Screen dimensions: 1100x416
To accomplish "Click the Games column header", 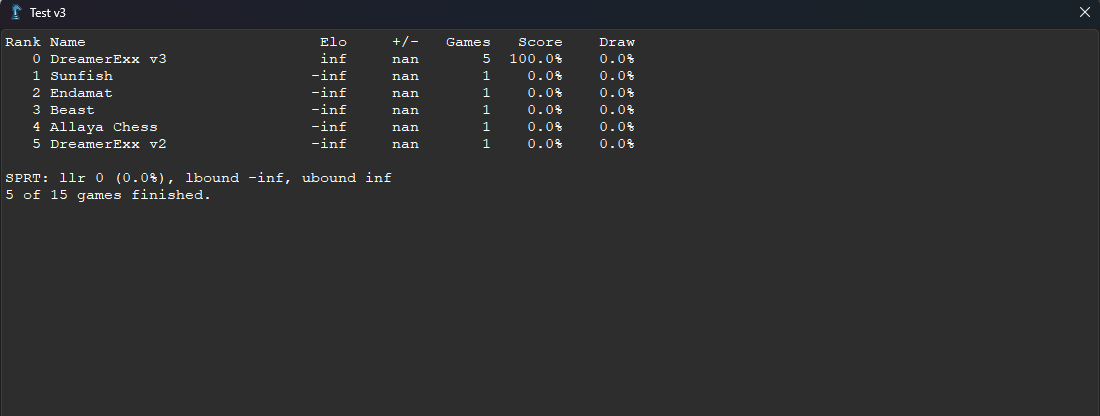I will tap(468, 42).
